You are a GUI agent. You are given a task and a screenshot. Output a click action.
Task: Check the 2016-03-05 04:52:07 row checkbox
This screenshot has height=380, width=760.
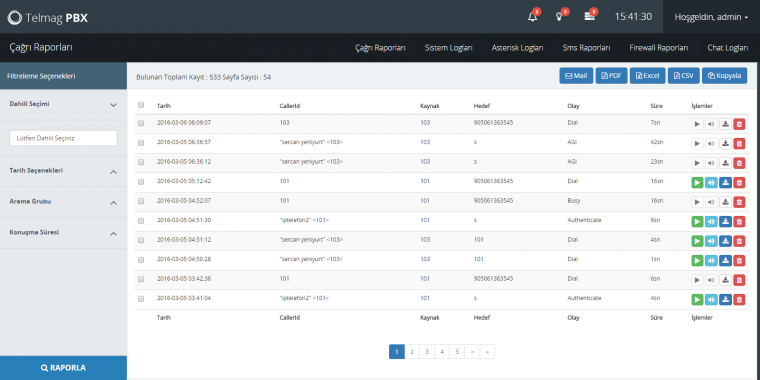point(141,201)
